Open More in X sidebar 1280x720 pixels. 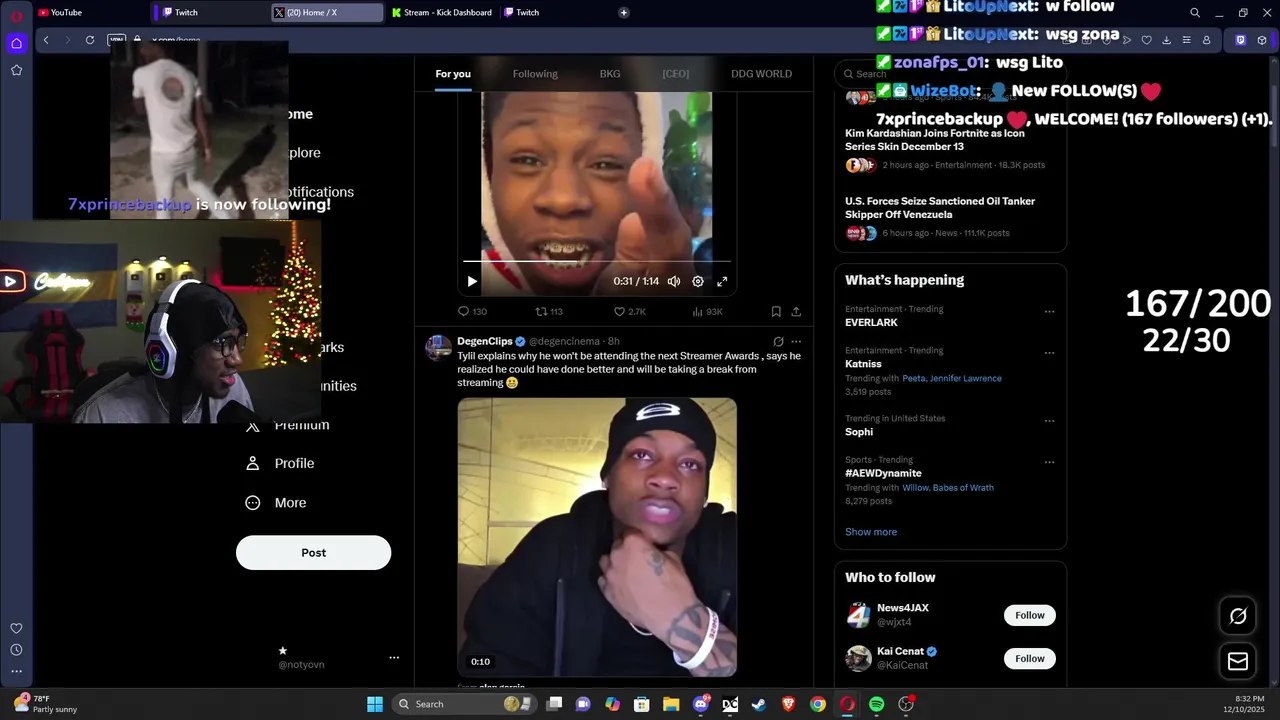tap(276, 503)
